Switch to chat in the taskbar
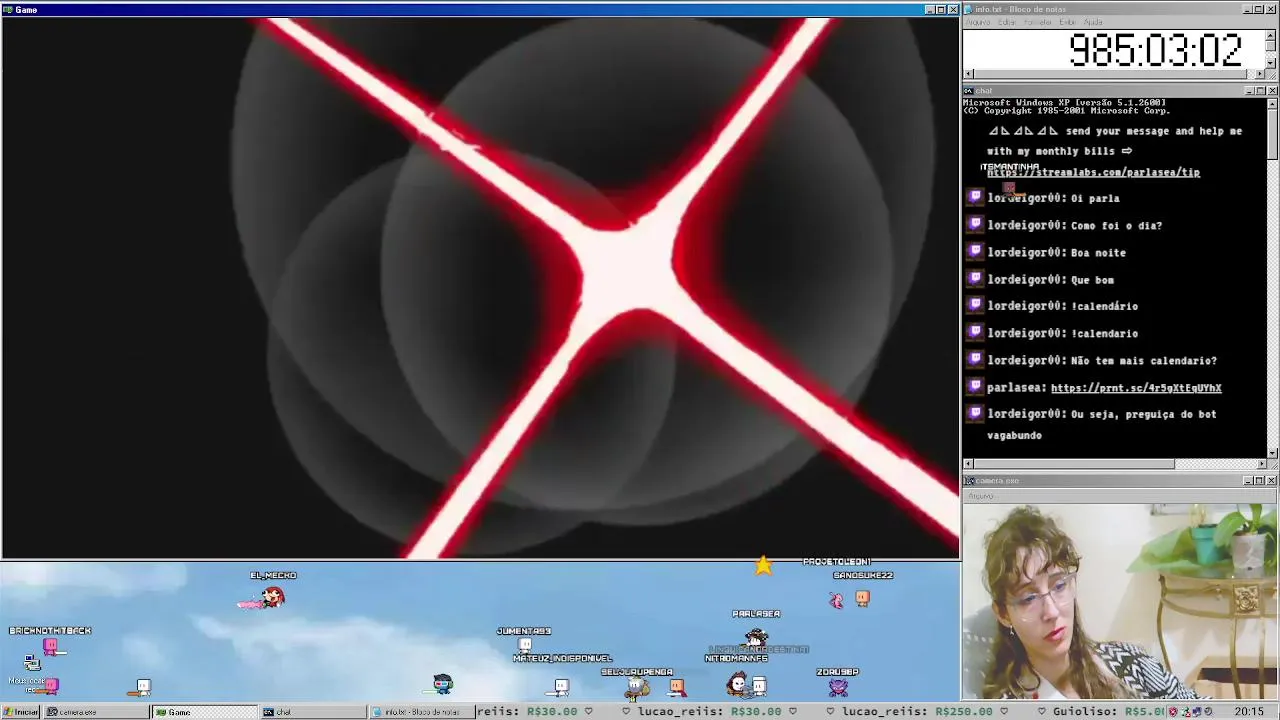This screenshot has height=720, width=1280. pyautogui.click(x=313, y=712)
